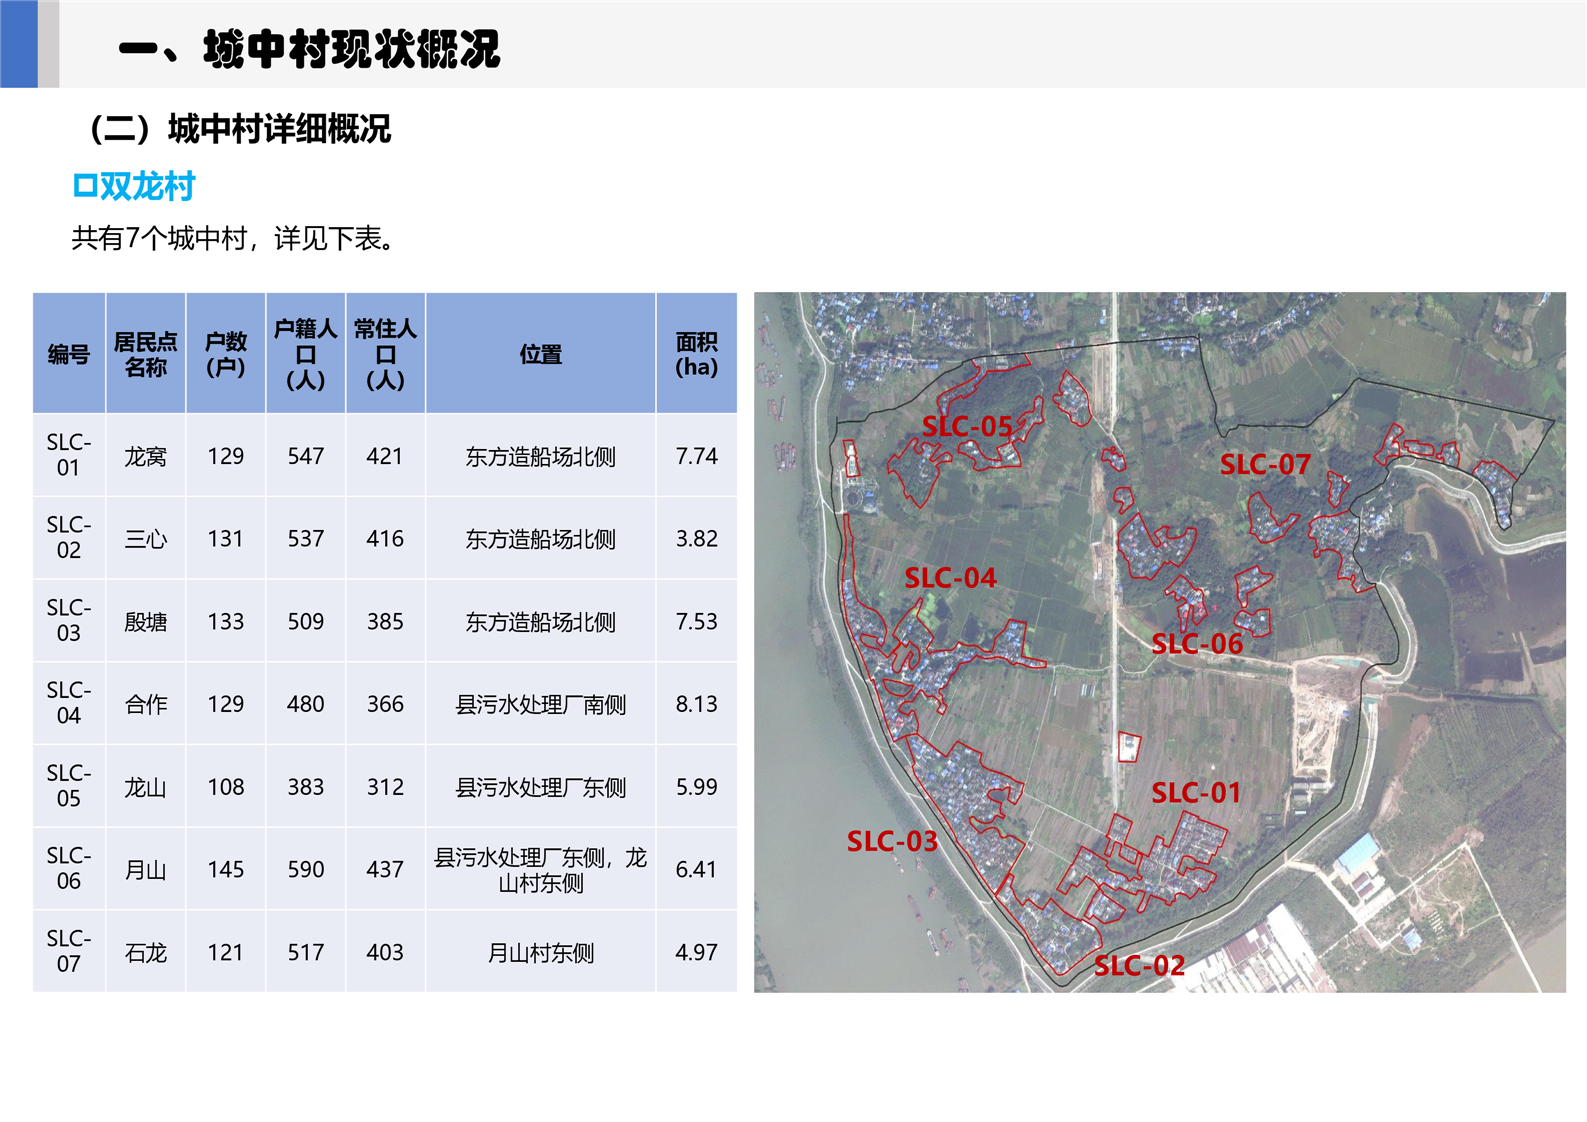Click the blue heading 双龙村

point(134,186)
